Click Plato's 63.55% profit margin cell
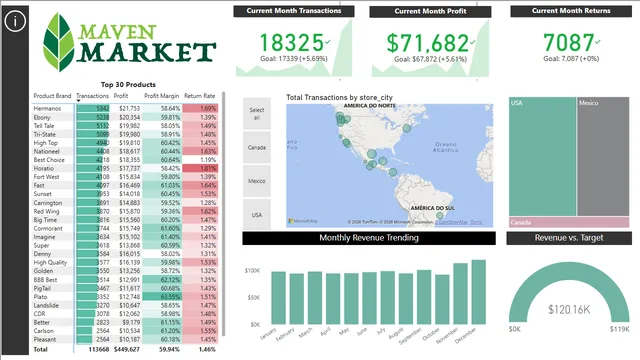This screenshot has width=640, height=360. [x=161, y=297]
